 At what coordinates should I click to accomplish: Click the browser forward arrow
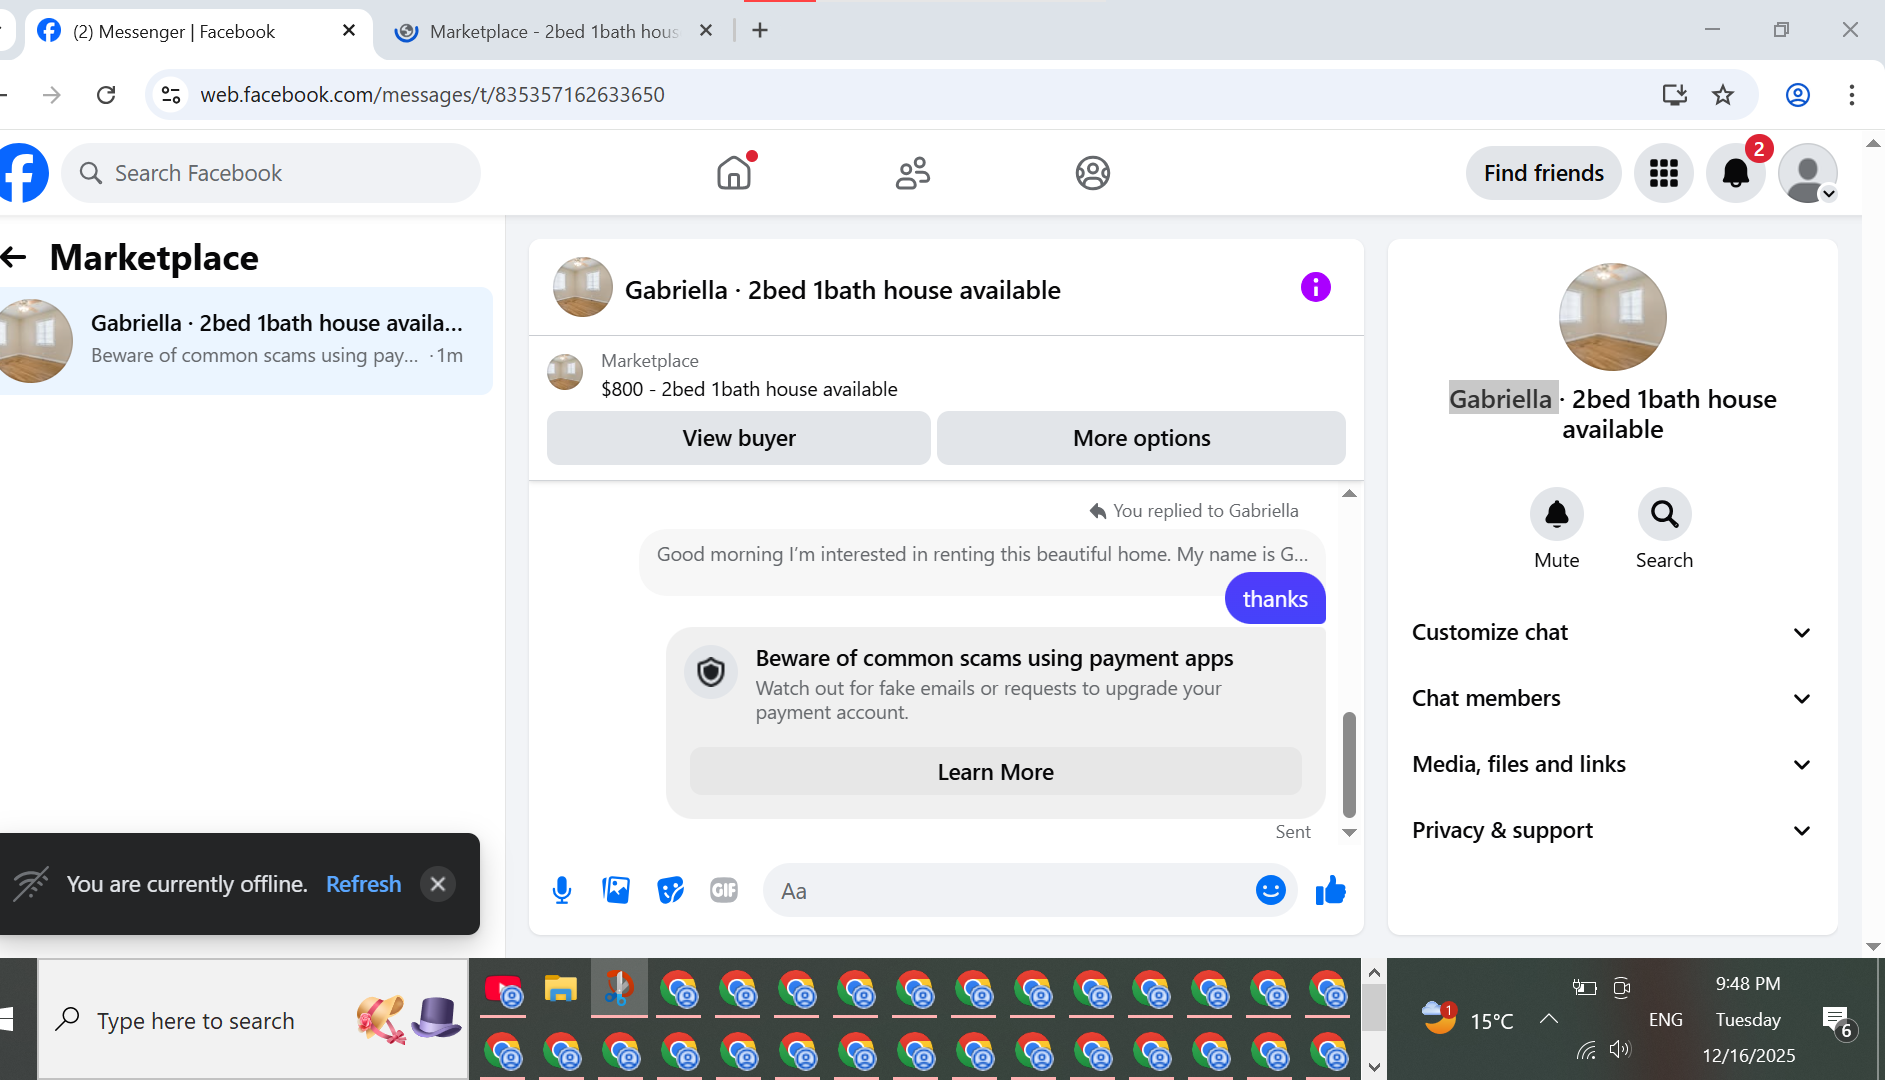(52, 95)
